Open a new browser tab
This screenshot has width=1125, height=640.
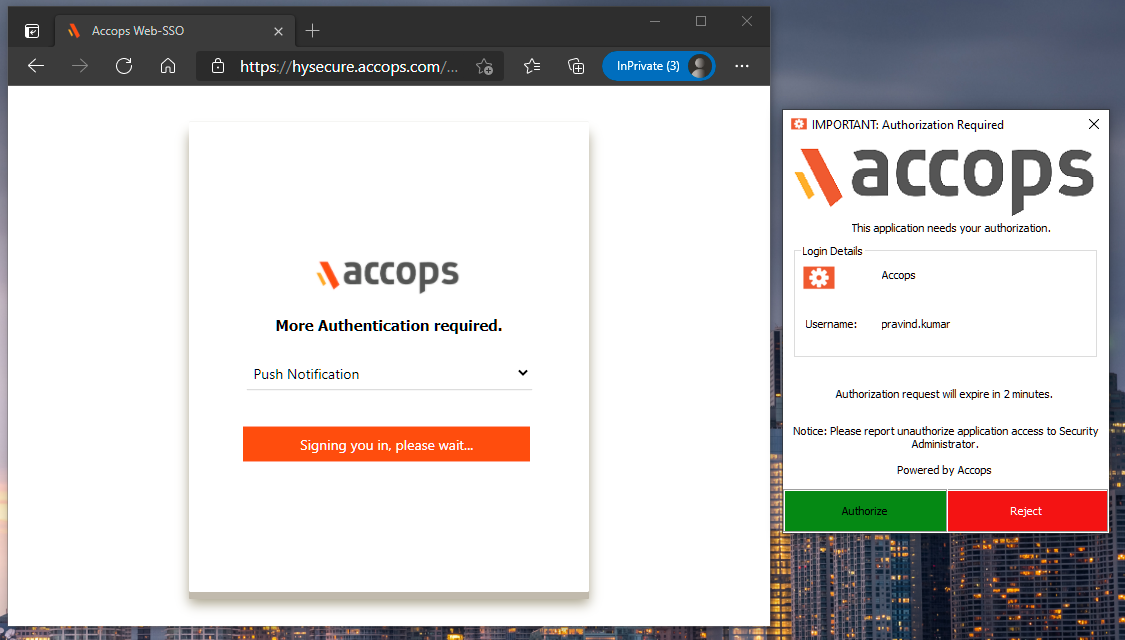tap(312, 31)
